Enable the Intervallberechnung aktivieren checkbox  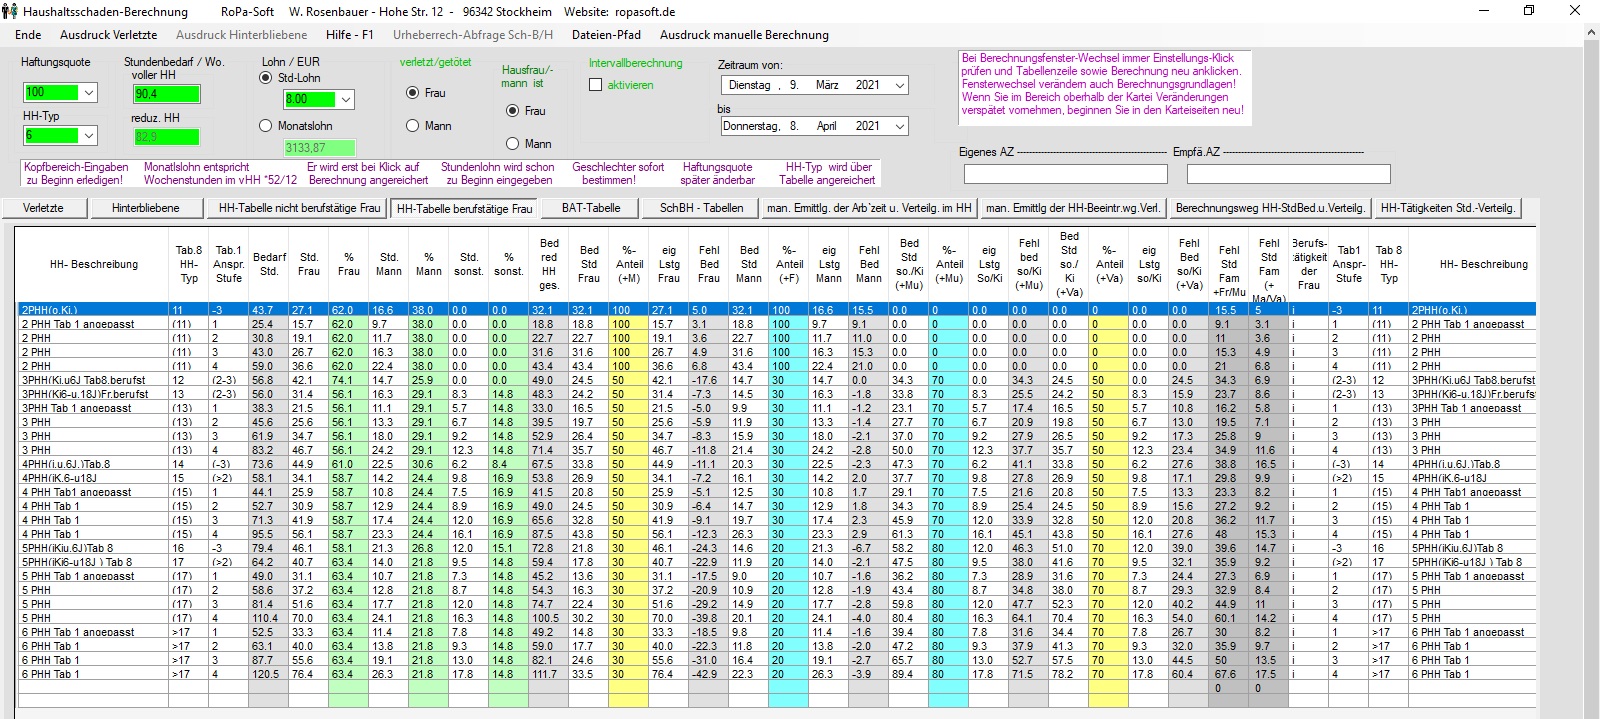pos(596,85)
